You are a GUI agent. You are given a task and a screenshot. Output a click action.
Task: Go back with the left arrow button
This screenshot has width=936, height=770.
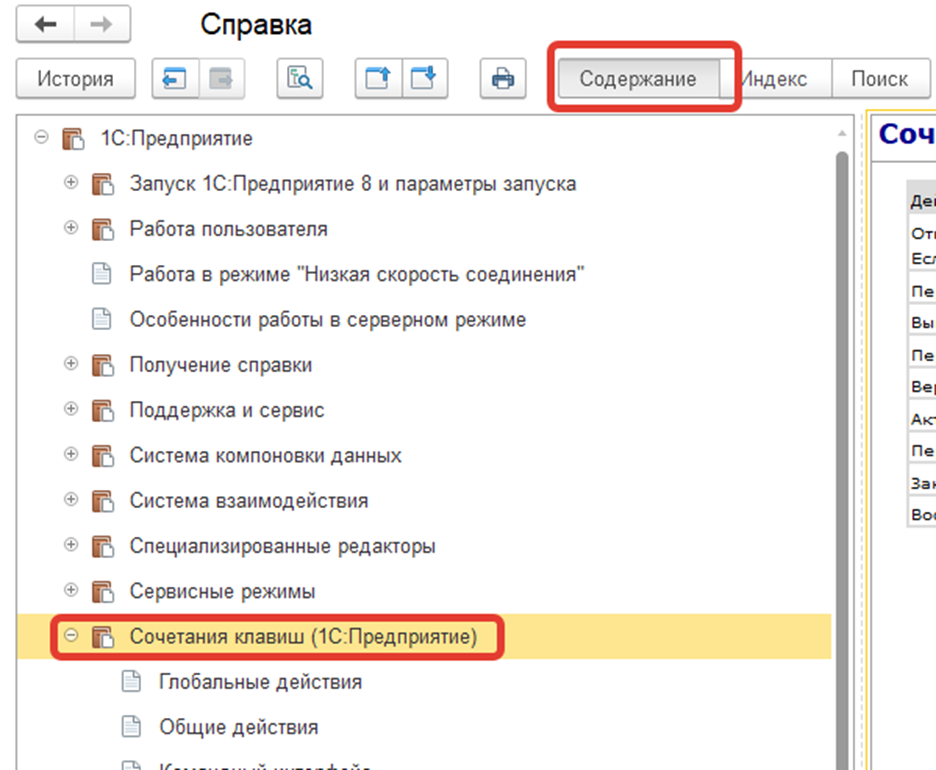45,24
